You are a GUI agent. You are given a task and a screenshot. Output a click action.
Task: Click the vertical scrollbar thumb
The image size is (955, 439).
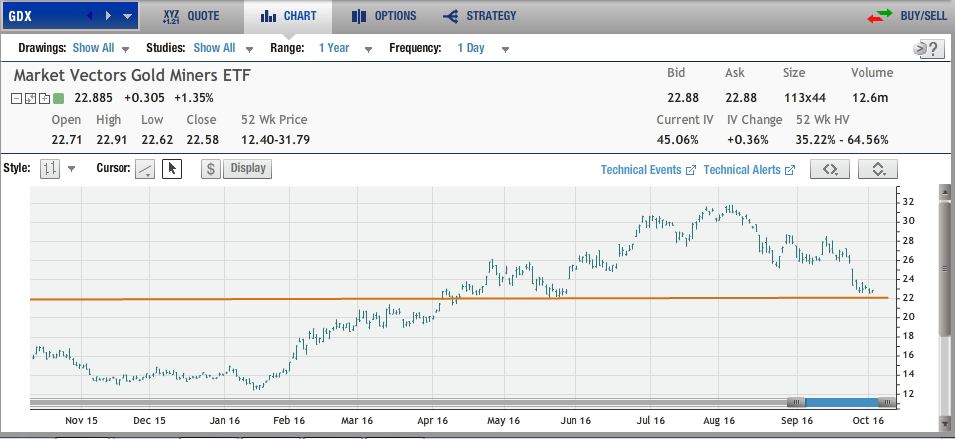pyautogui.click(x=945, y=269)
